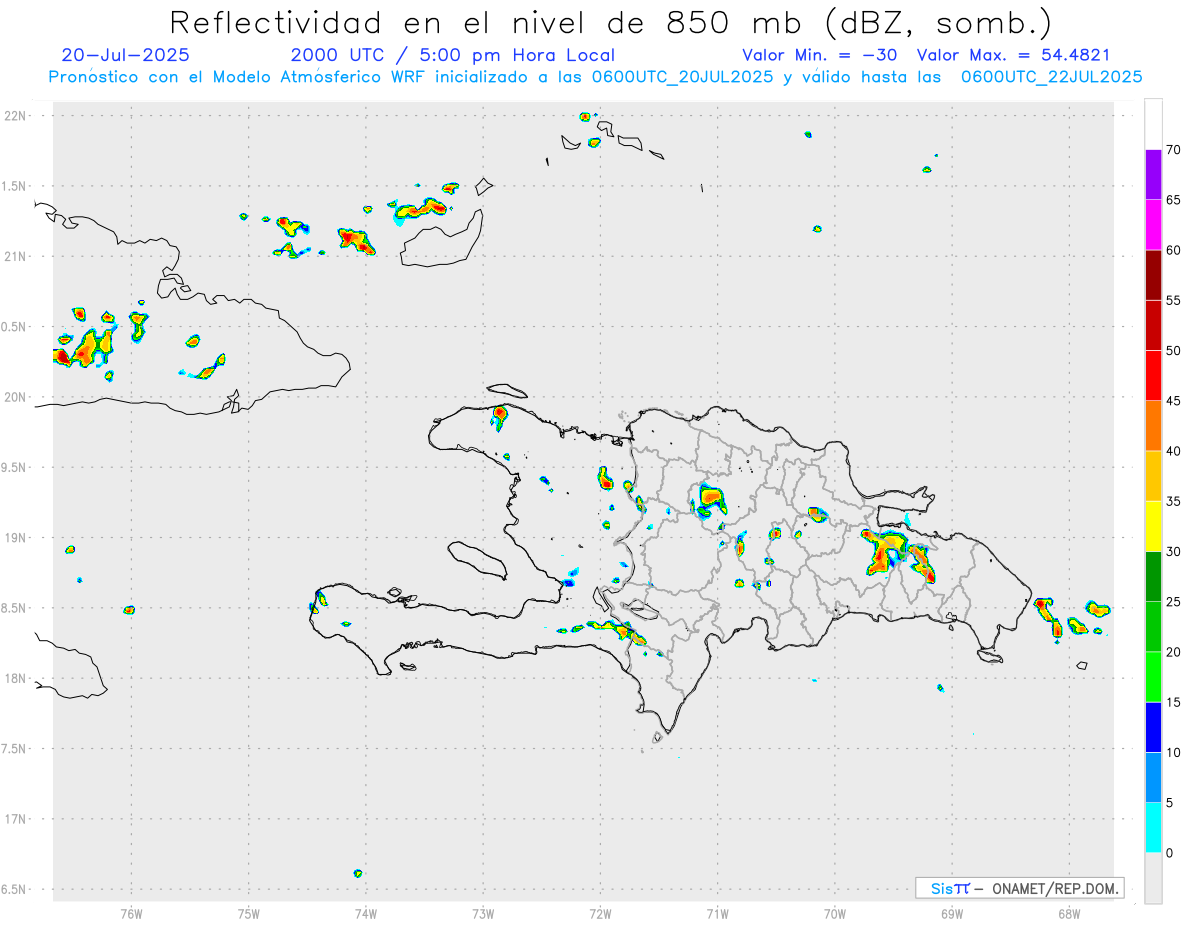The height and width of the screenshot is (927, 1200).
Task: Click the colorbar label "70"
Action: tap(1174, 150)
